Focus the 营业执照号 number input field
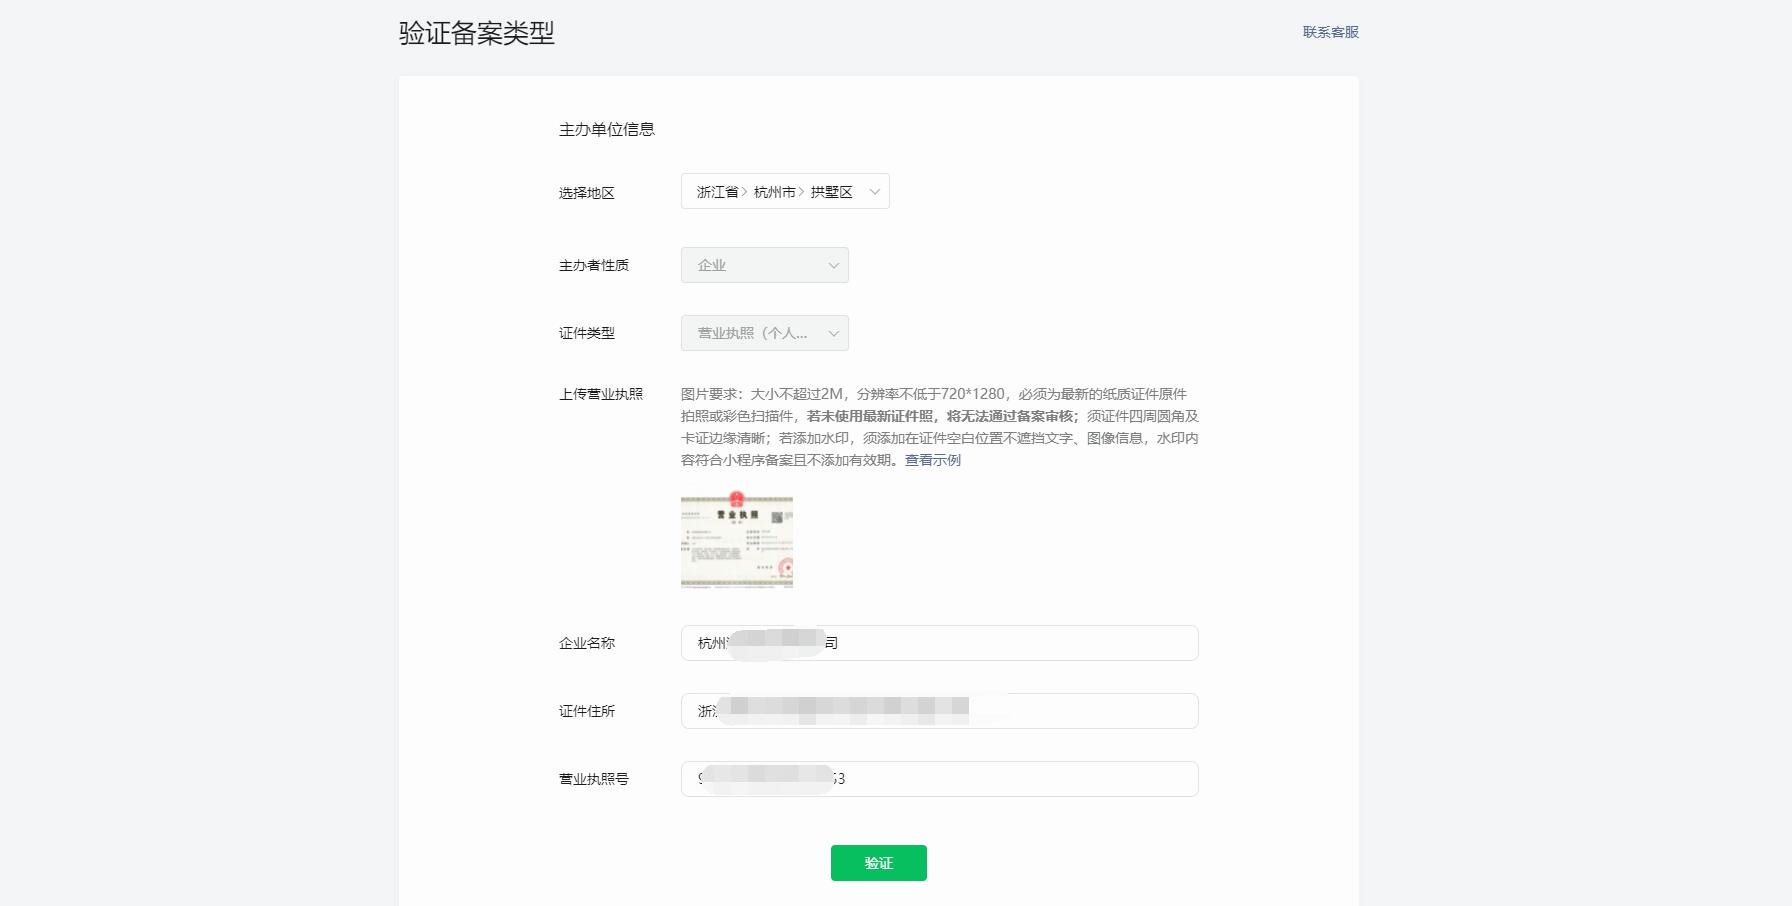 tap(1010, 779)
